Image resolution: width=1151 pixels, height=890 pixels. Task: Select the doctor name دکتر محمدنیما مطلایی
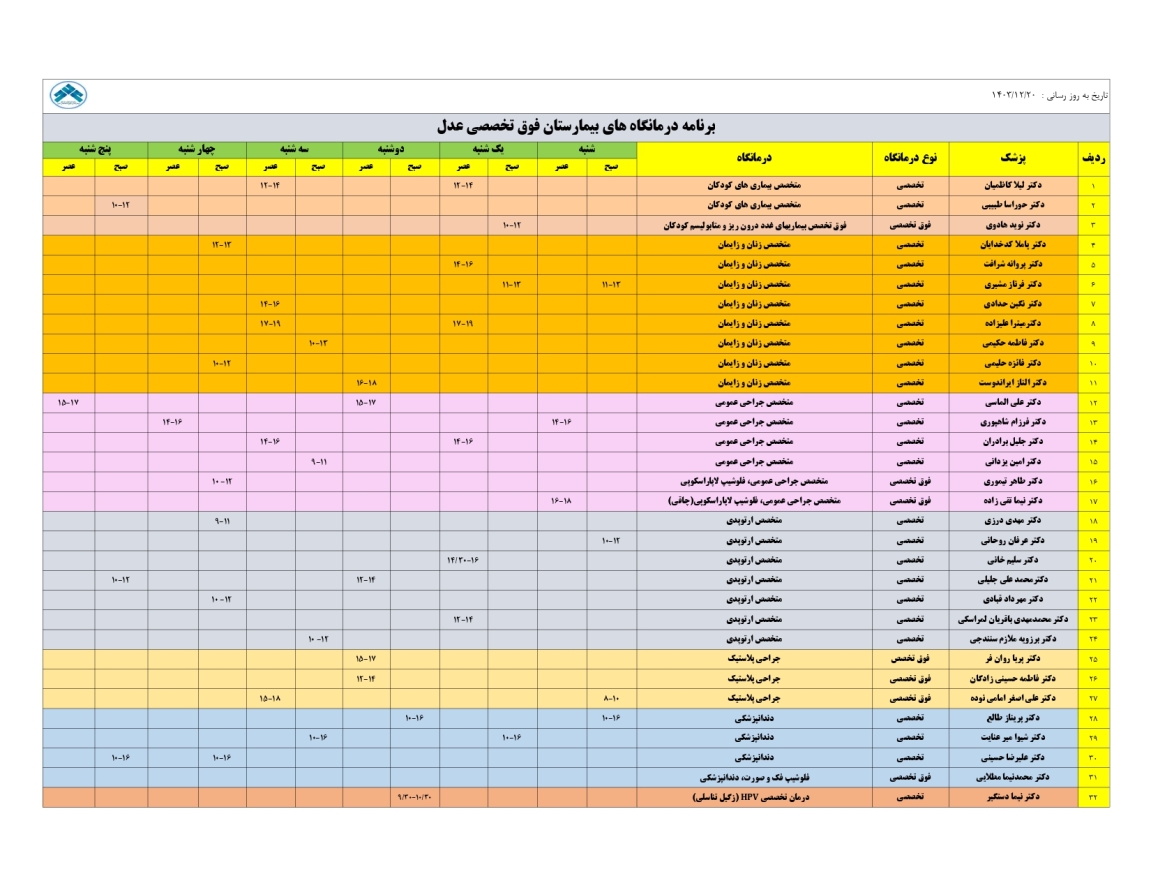pos(1013,777)
